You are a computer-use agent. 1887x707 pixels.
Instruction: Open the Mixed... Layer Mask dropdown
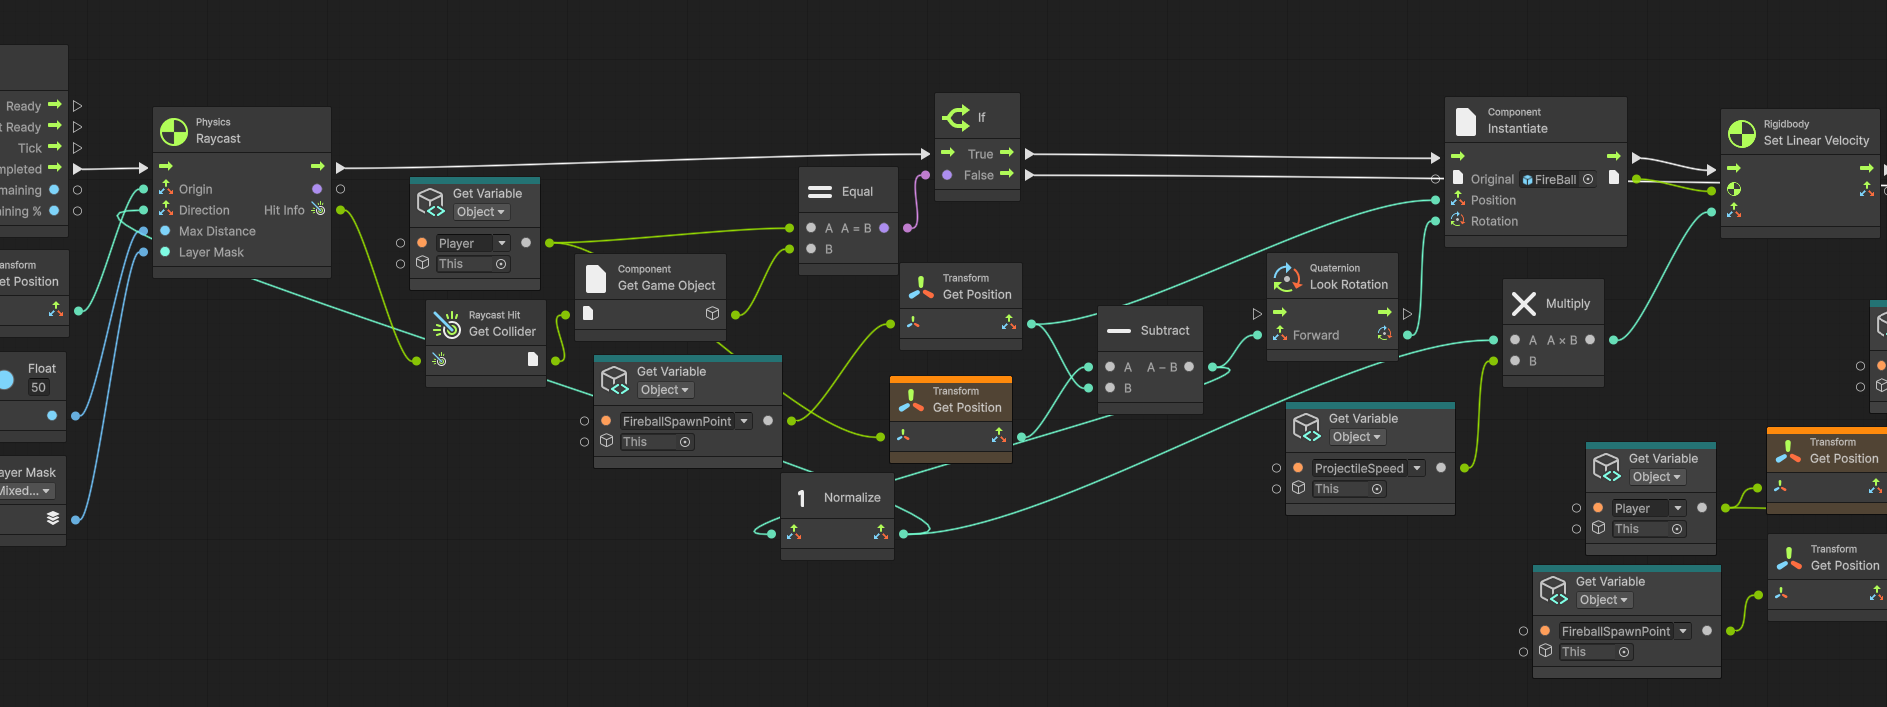tap(26, 491)
